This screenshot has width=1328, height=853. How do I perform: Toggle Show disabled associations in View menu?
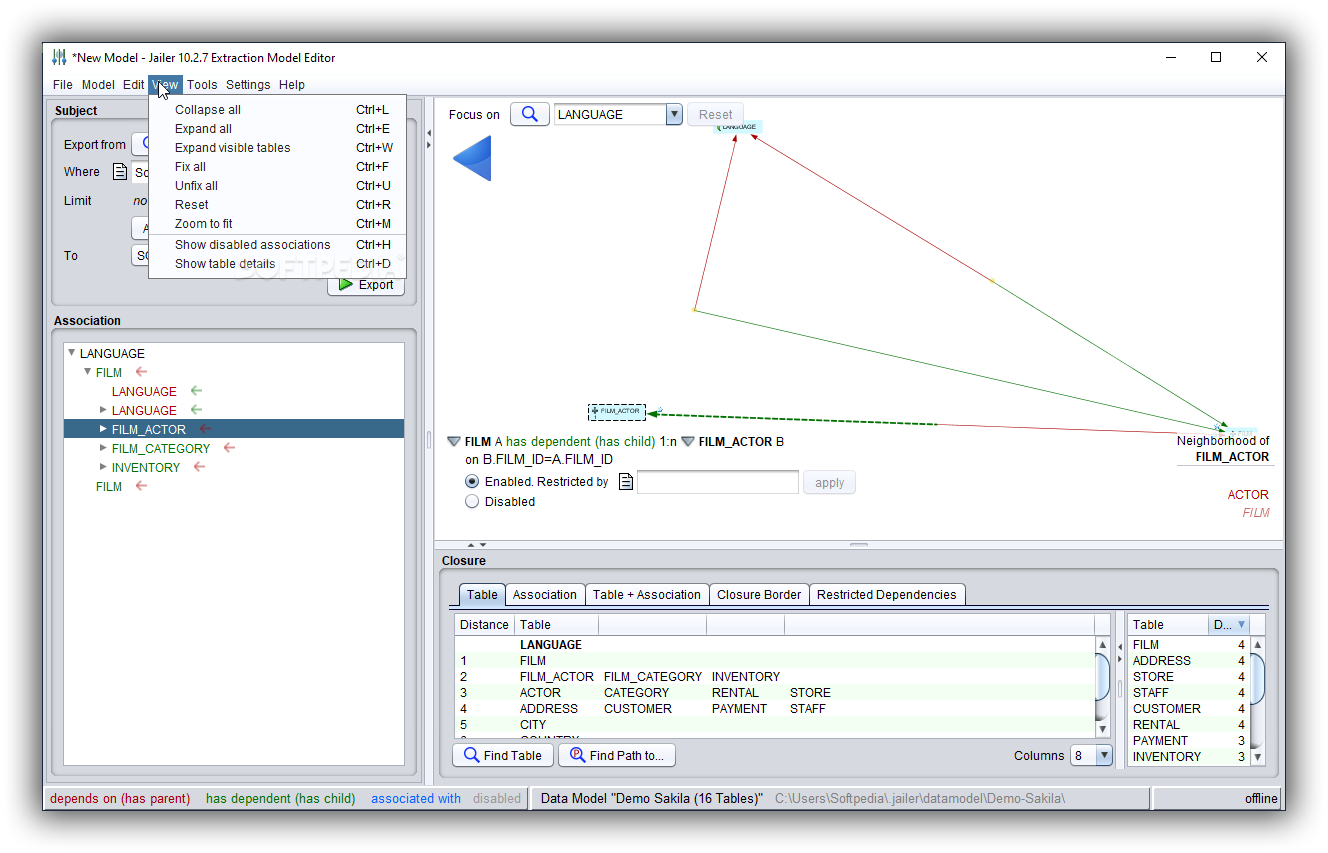pos(277,244)
